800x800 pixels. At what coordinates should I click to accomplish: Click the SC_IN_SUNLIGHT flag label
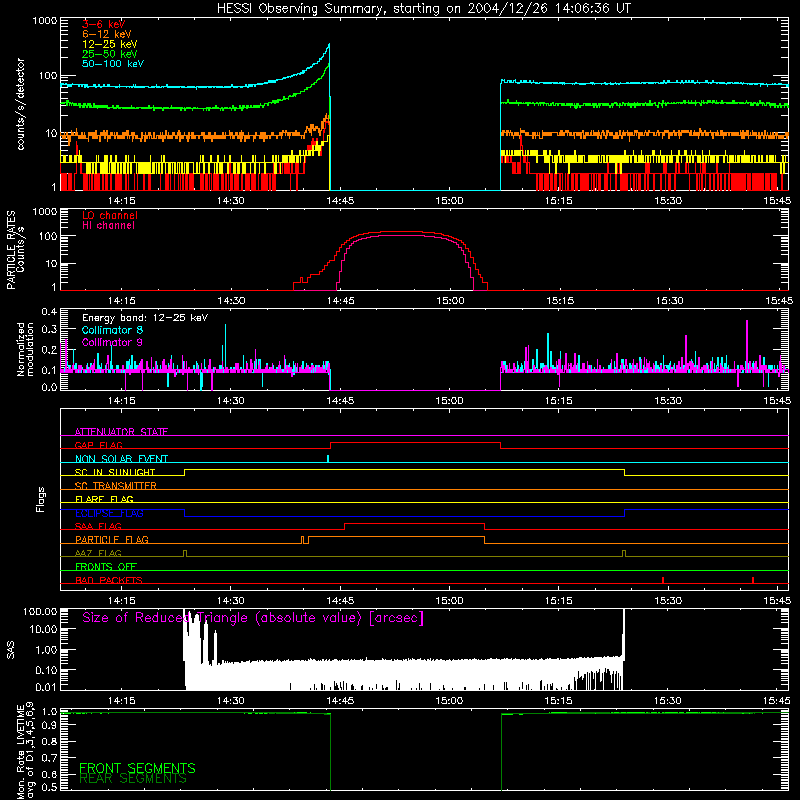(115, 472)
